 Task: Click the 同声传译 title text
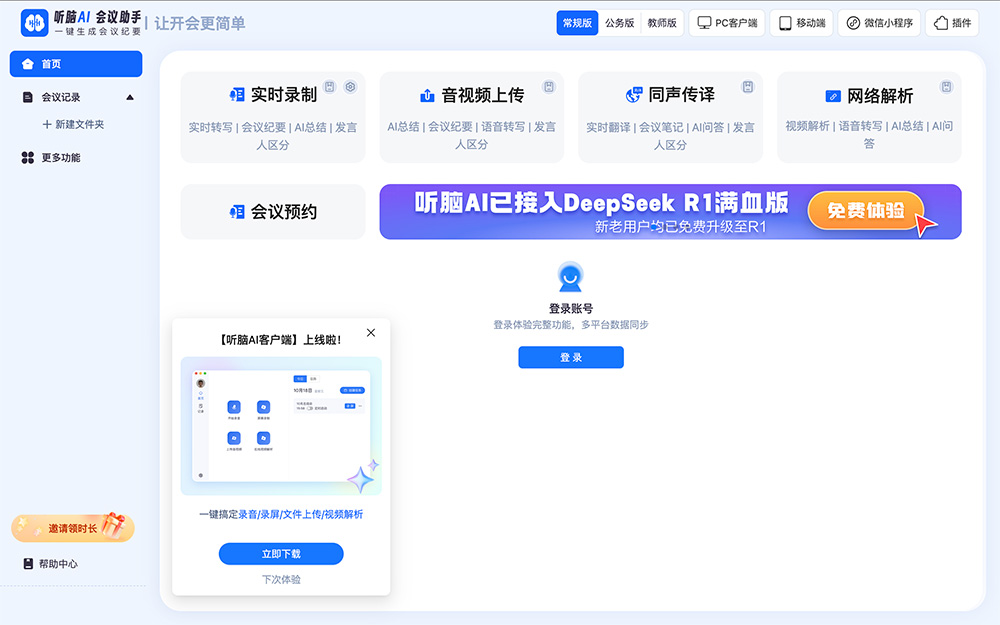coord(682,94)
